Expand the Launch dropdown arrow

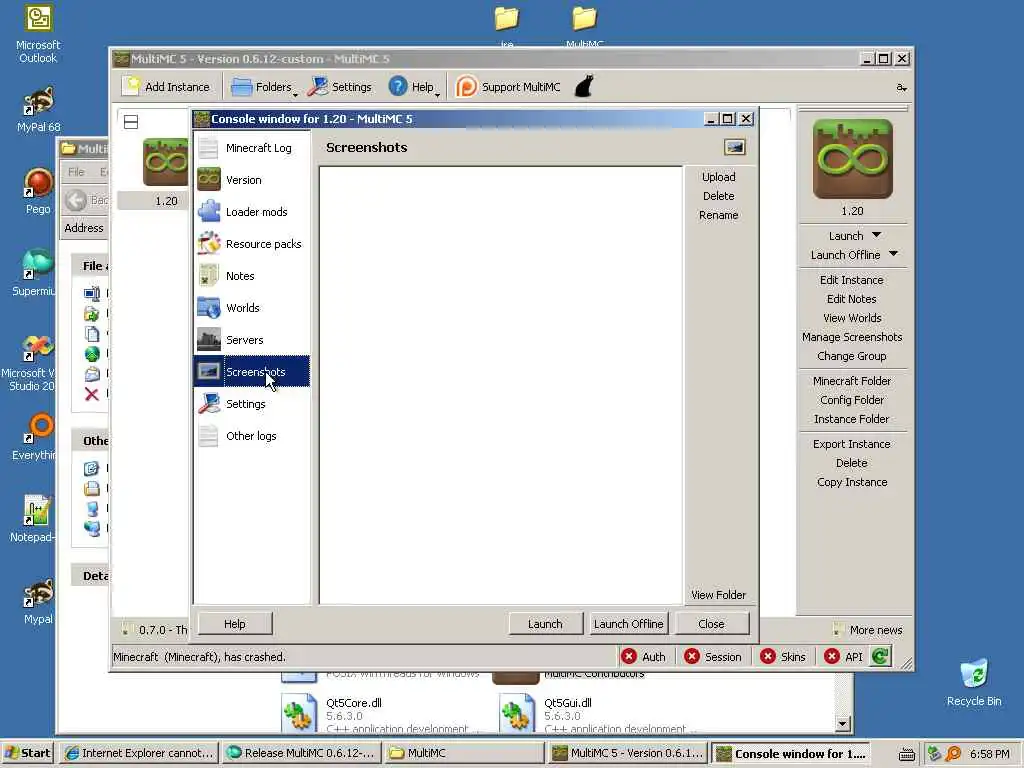[876, 235]
